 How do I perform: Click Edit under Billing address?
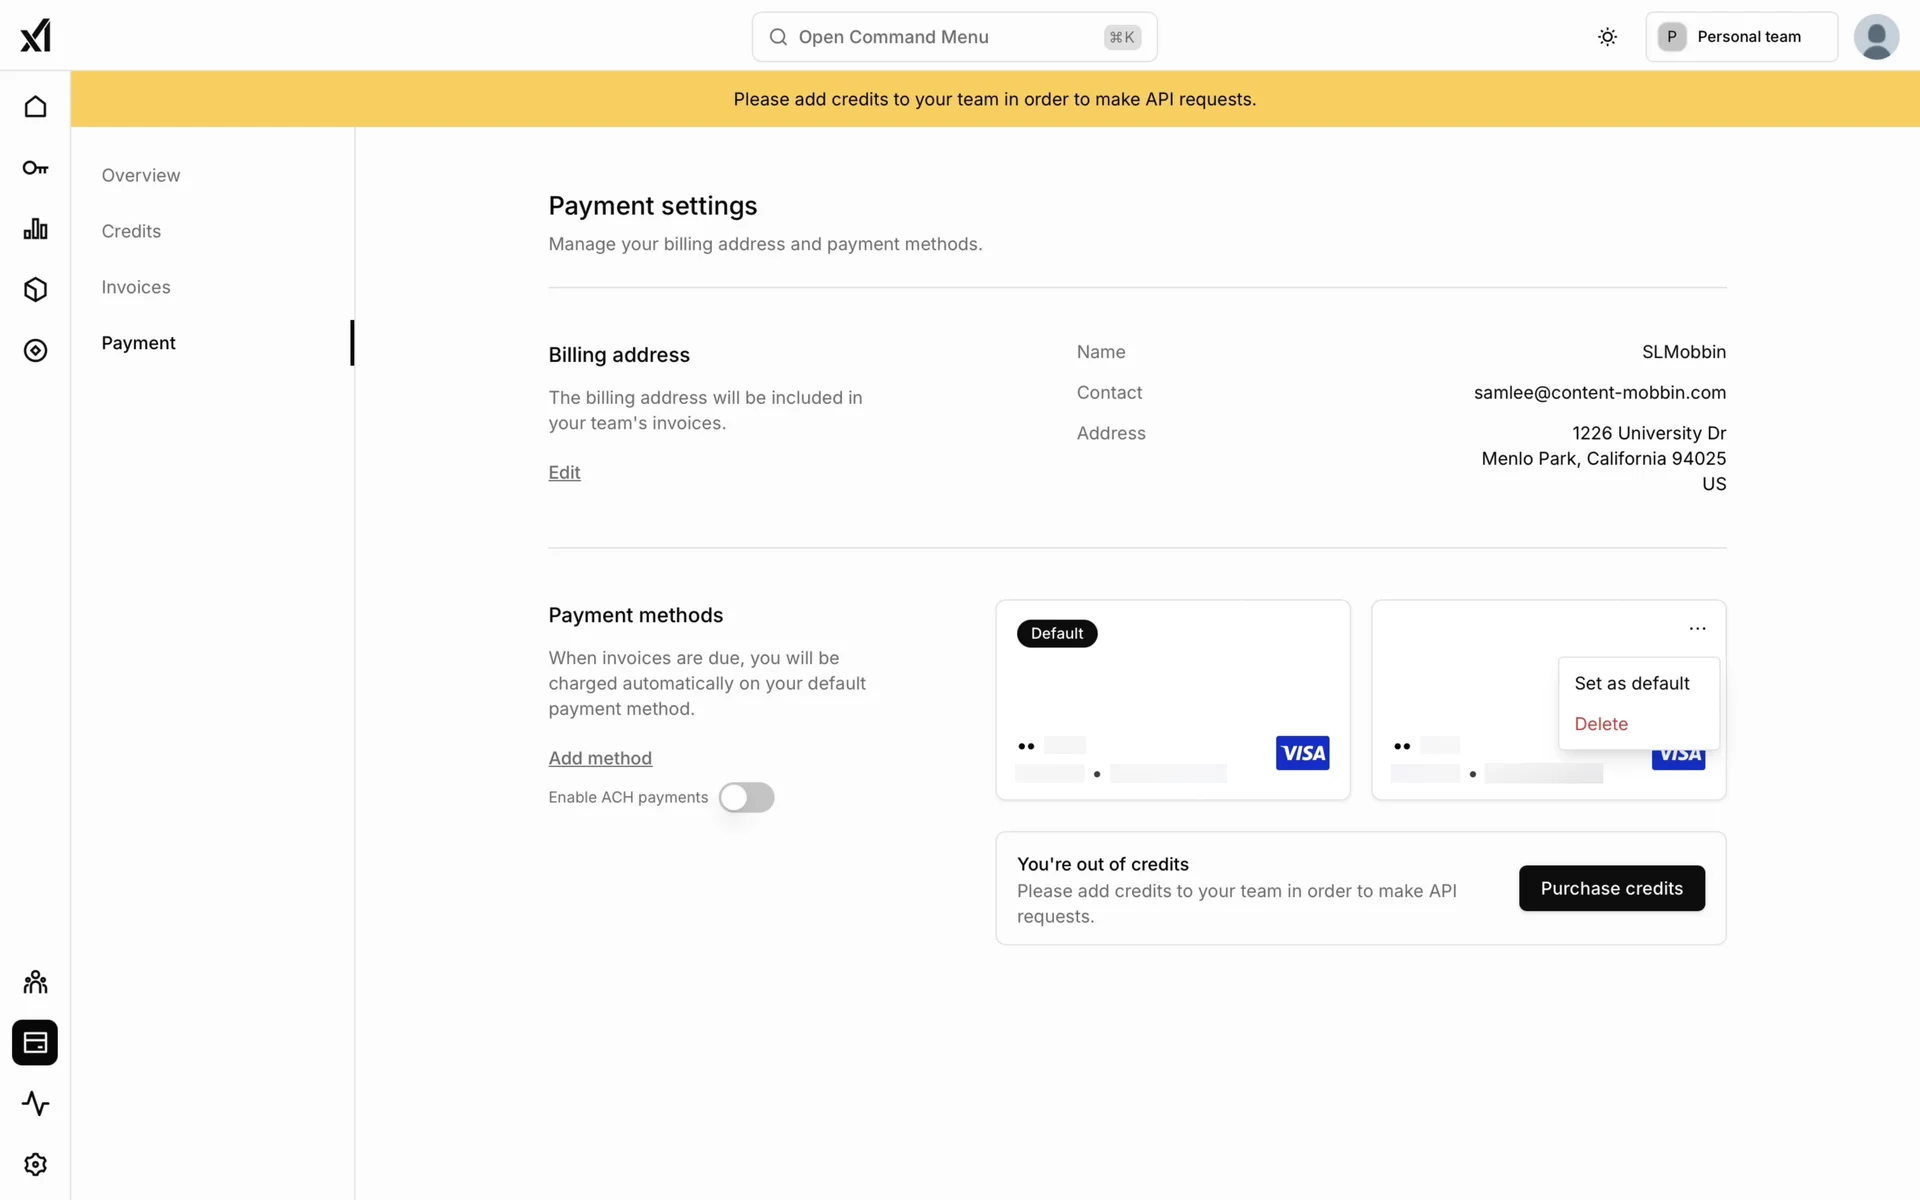[x=564, y=472]
